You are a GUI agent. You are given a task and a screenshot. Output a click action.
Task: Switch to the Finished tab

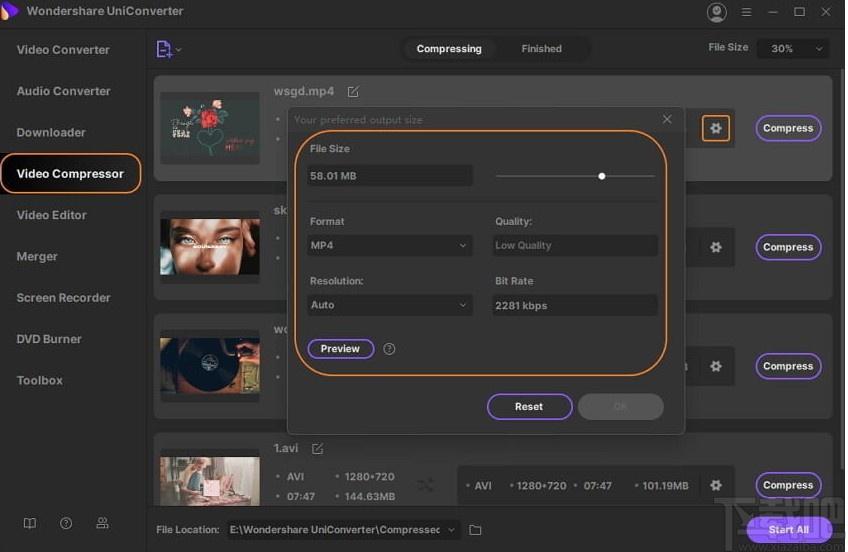tap(541, 49)
